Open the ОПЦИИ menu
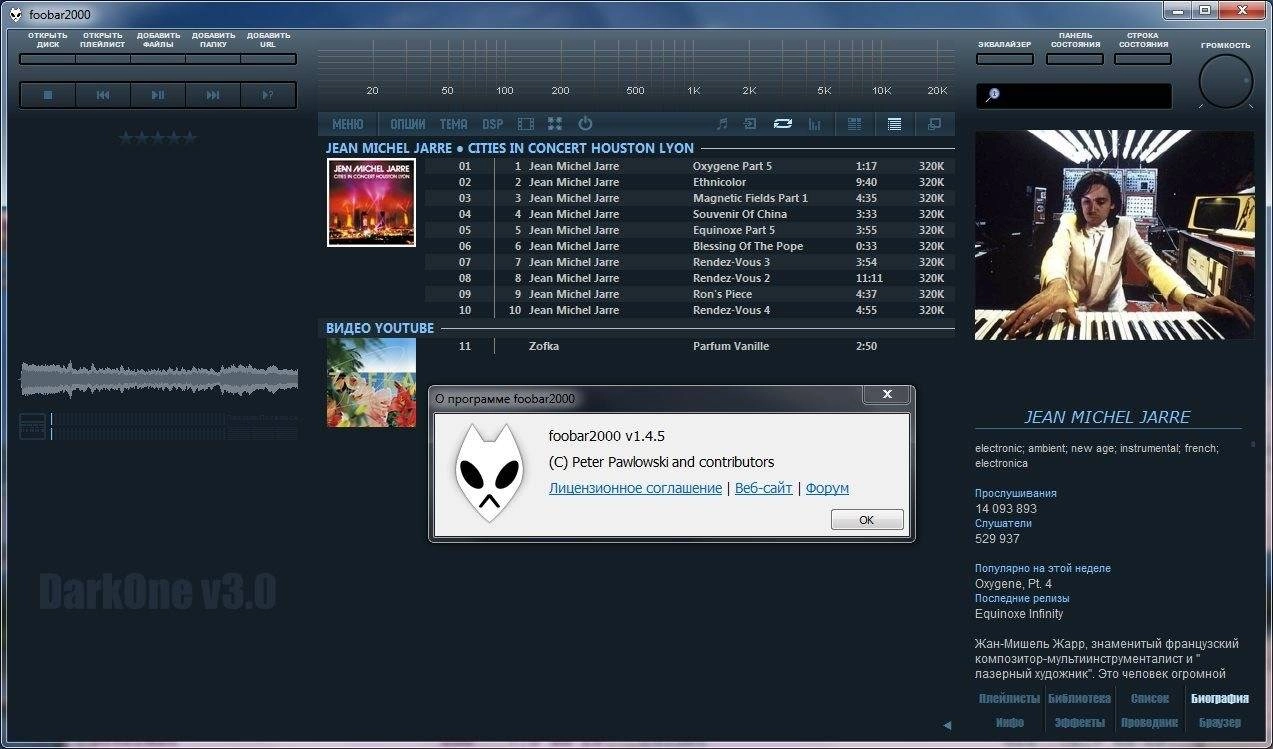Image resolution: width=1273 pixels, height=749 pixels. (408, 124)
